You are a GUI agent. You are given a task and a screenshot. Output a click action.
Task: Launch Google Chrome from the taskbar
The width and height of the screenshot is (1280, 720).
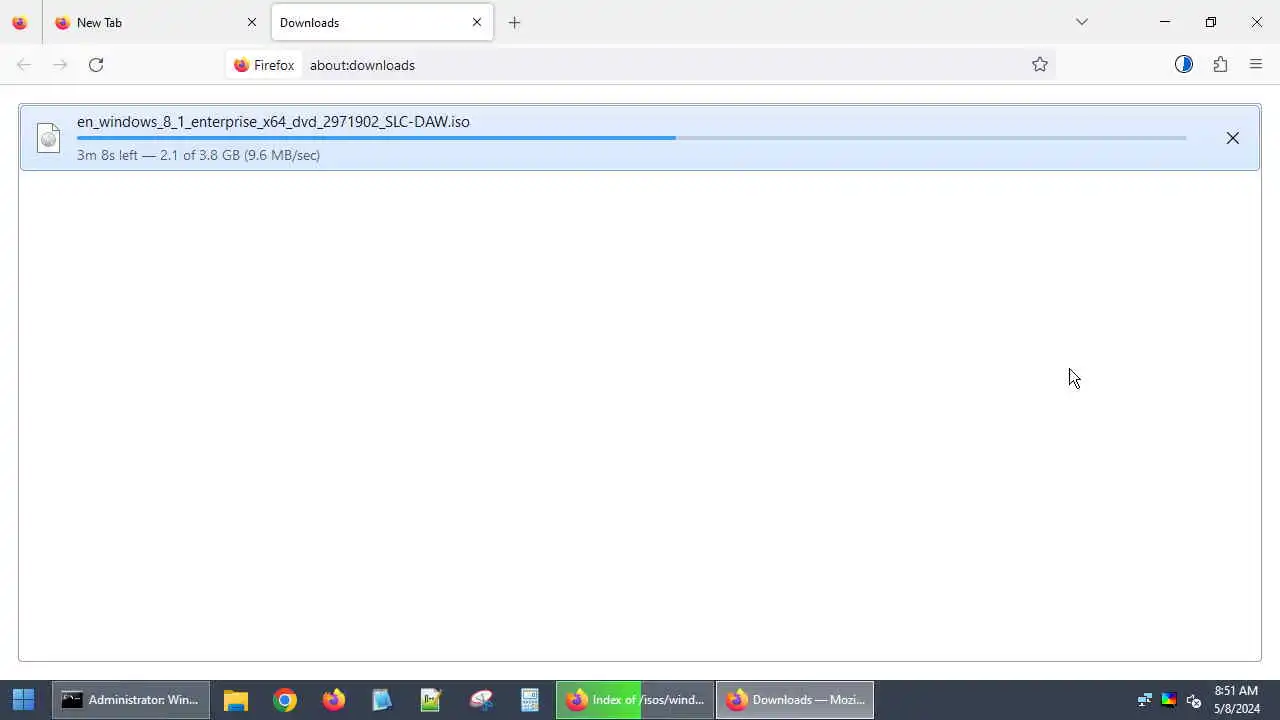pos(285,700)
